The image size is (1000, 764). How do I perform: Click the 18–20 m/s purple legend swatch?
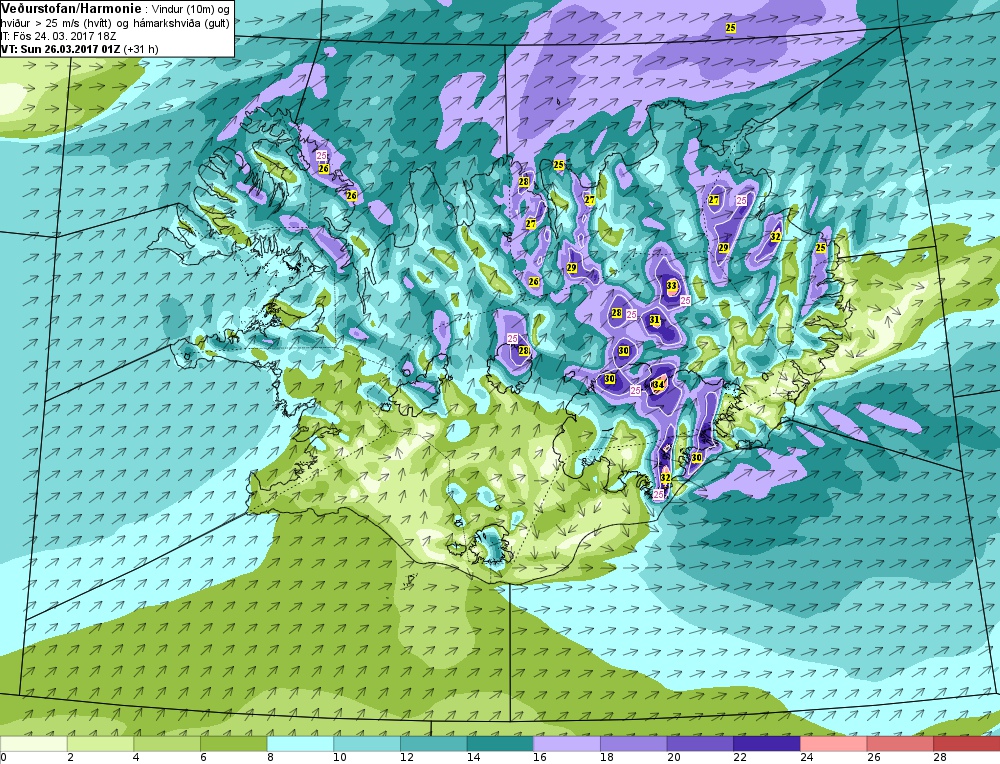click(x=633, y=744)
